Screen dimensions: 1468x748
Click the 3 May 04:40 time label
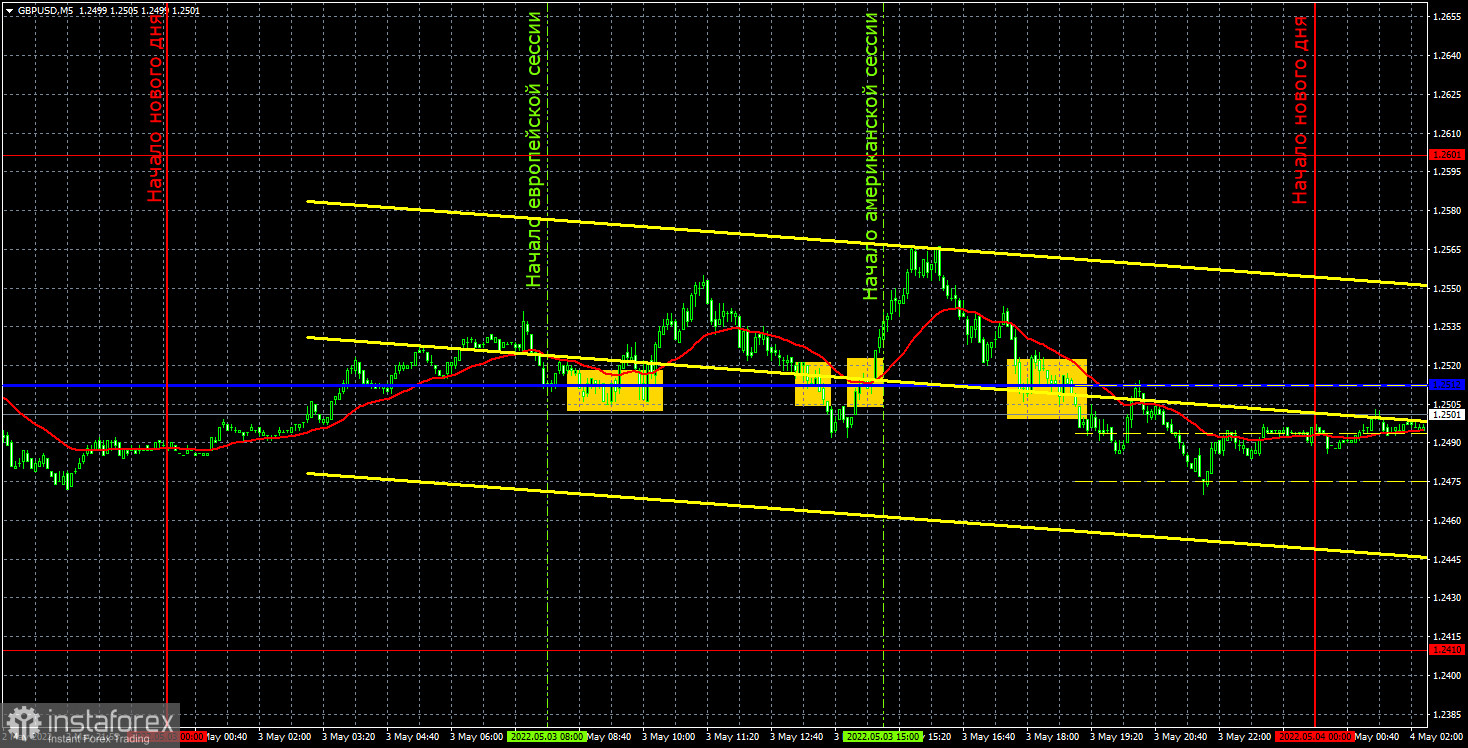pyautogui.click(x=415, y=736)
